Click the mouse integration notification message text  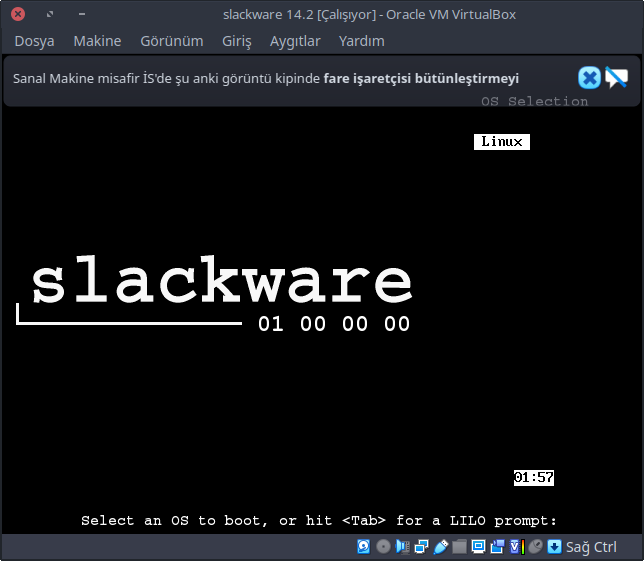266,78
